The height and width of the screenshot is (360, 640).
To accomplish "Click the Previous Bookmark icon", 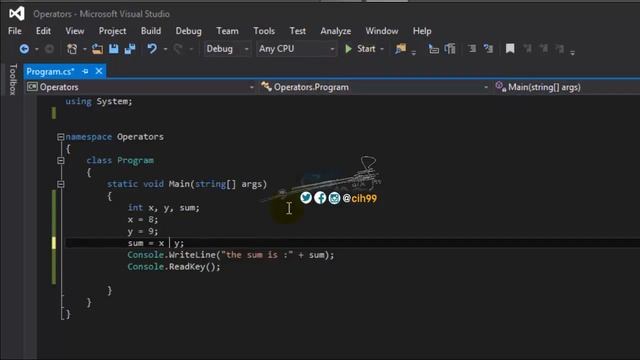I will [527, 49].
